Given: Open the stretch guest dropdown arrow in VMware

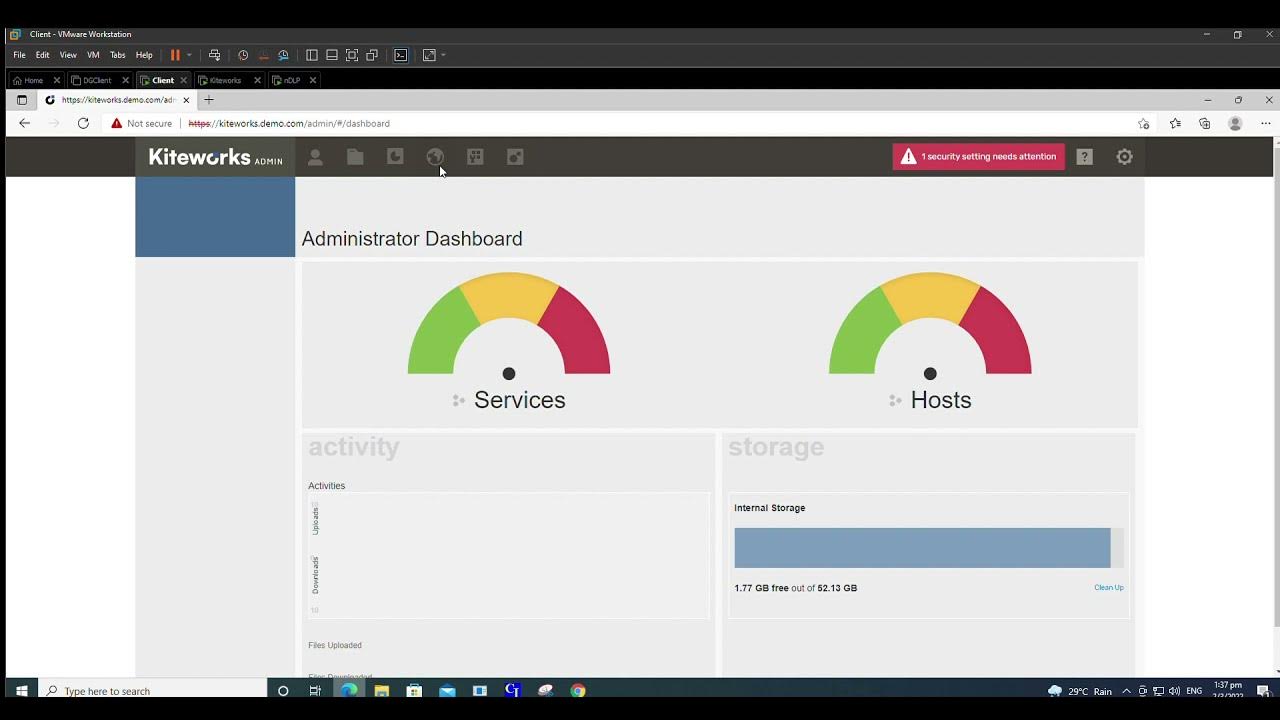Looking at the screenshot, I should (443, 55).
